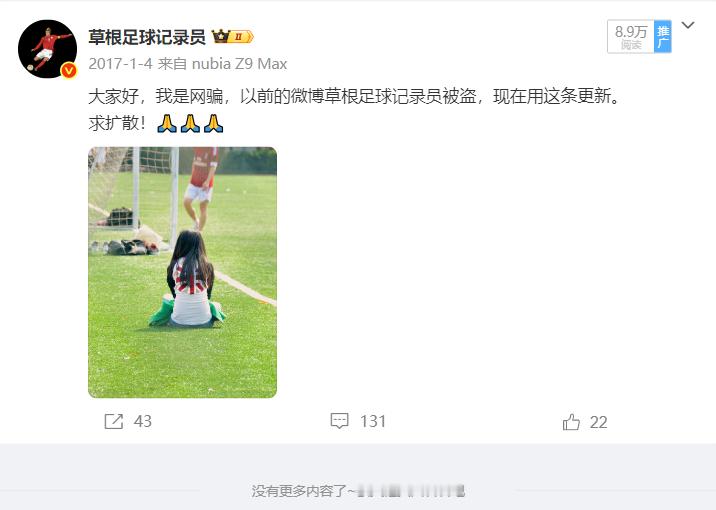716x510 pixels.
Task: Click the comment bubble icon
Action: 339,421
